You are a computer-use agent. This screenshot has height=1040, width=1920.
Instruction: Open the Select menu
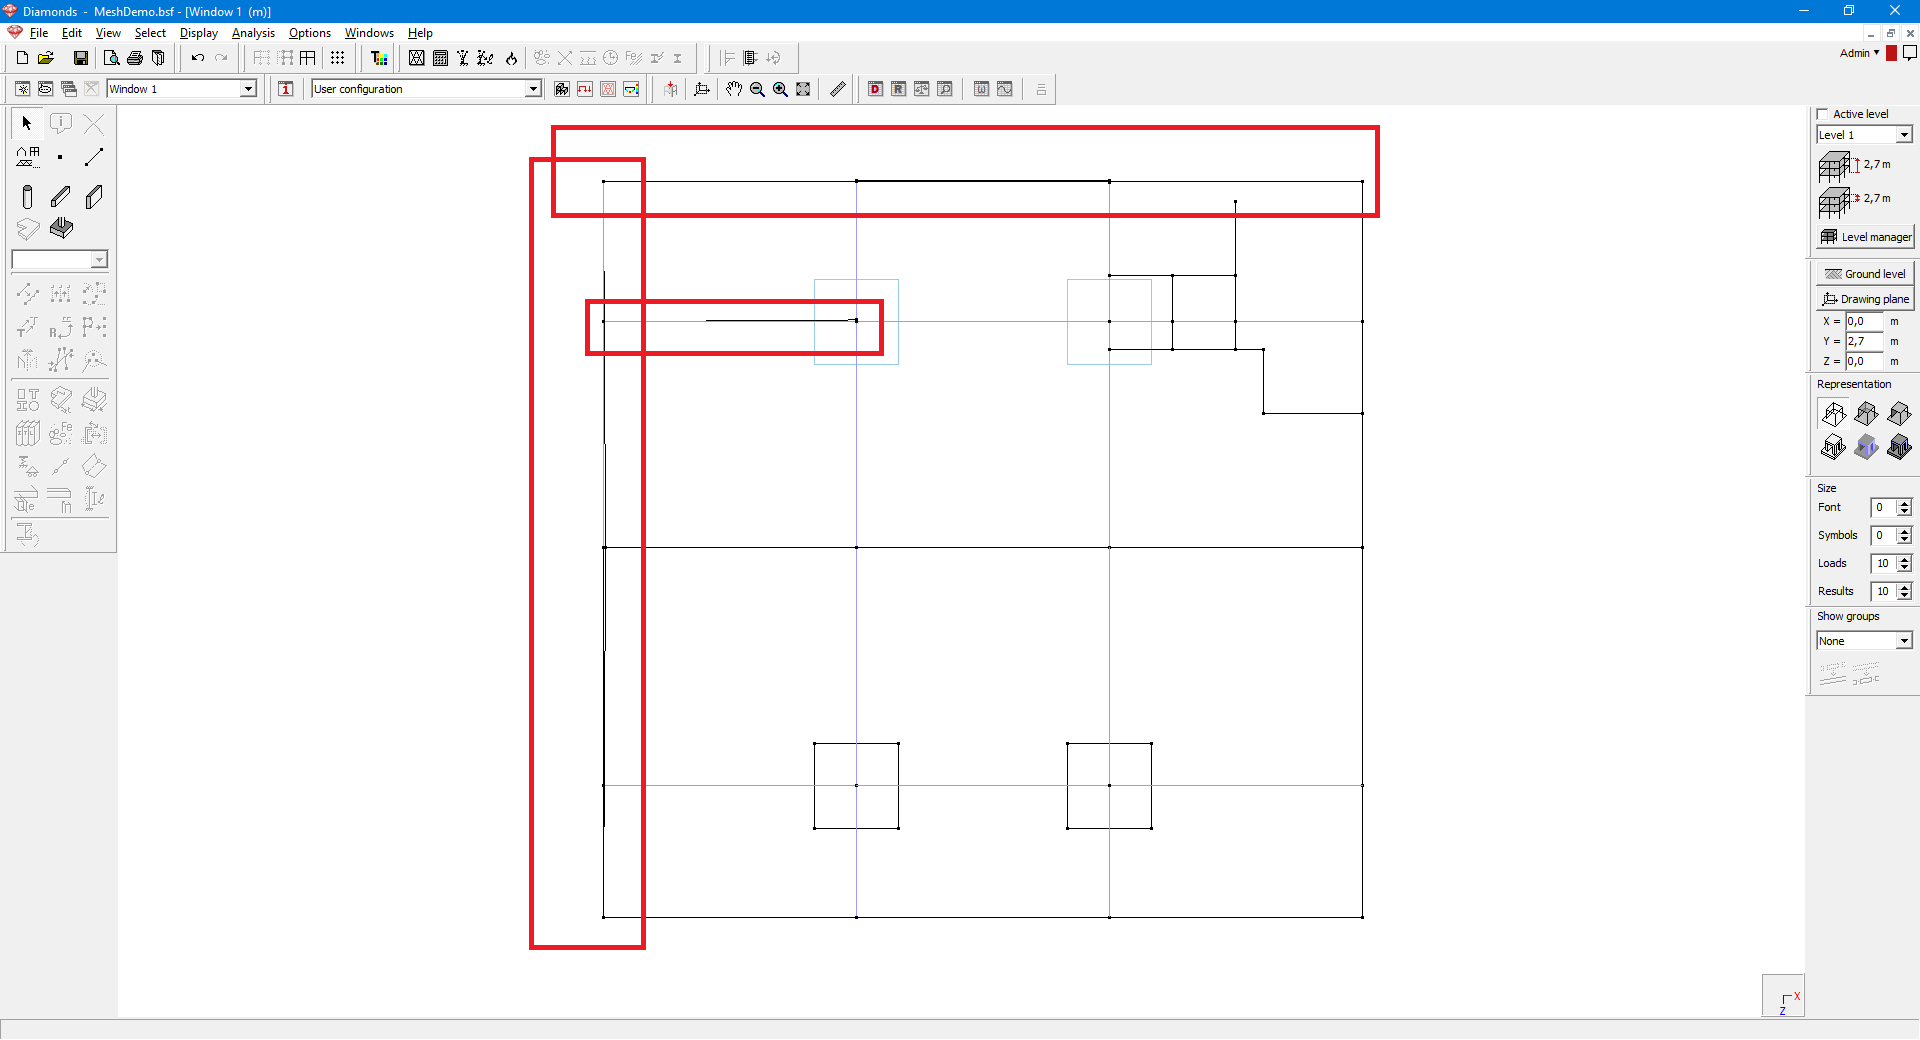click(150, 33)
